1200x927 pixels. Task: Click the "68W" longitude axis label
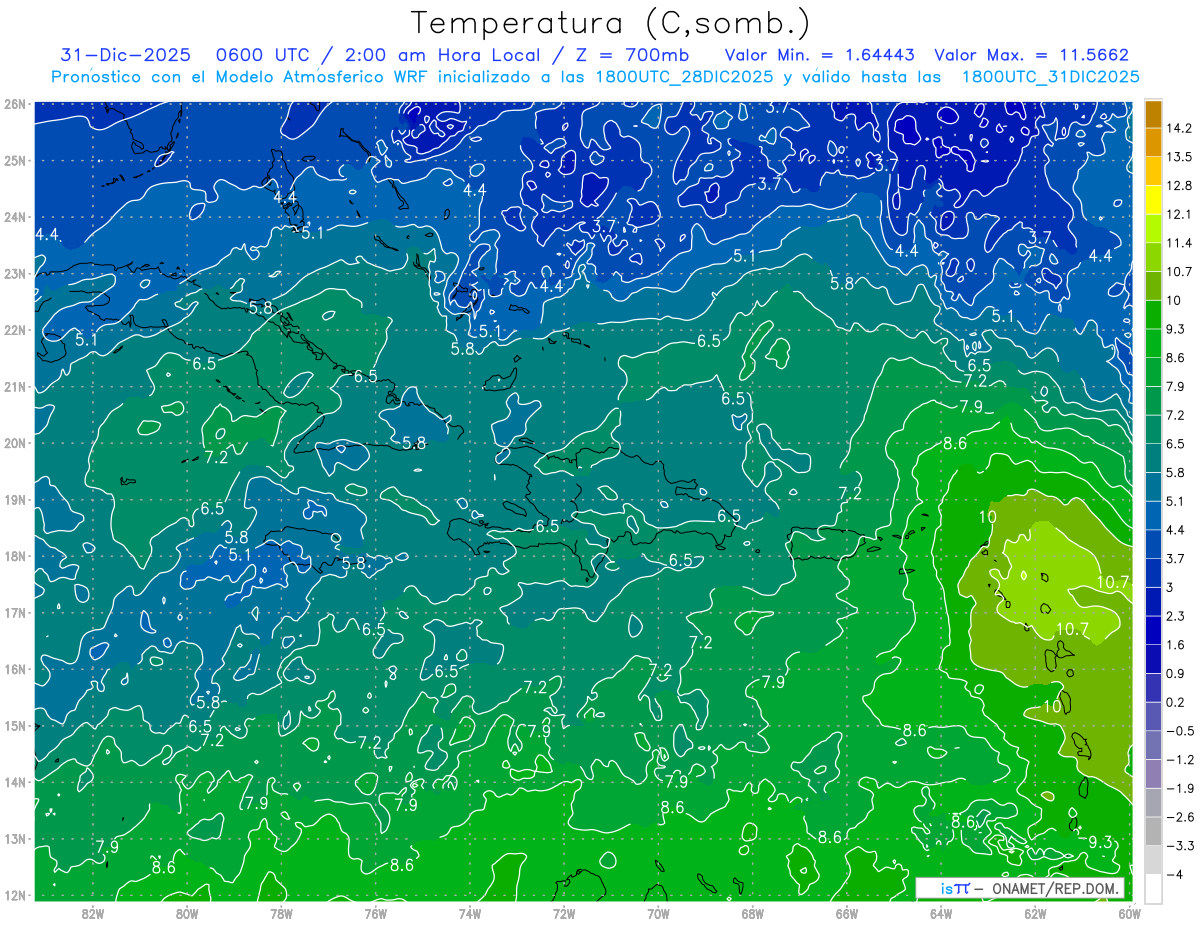tap(752, 913)
